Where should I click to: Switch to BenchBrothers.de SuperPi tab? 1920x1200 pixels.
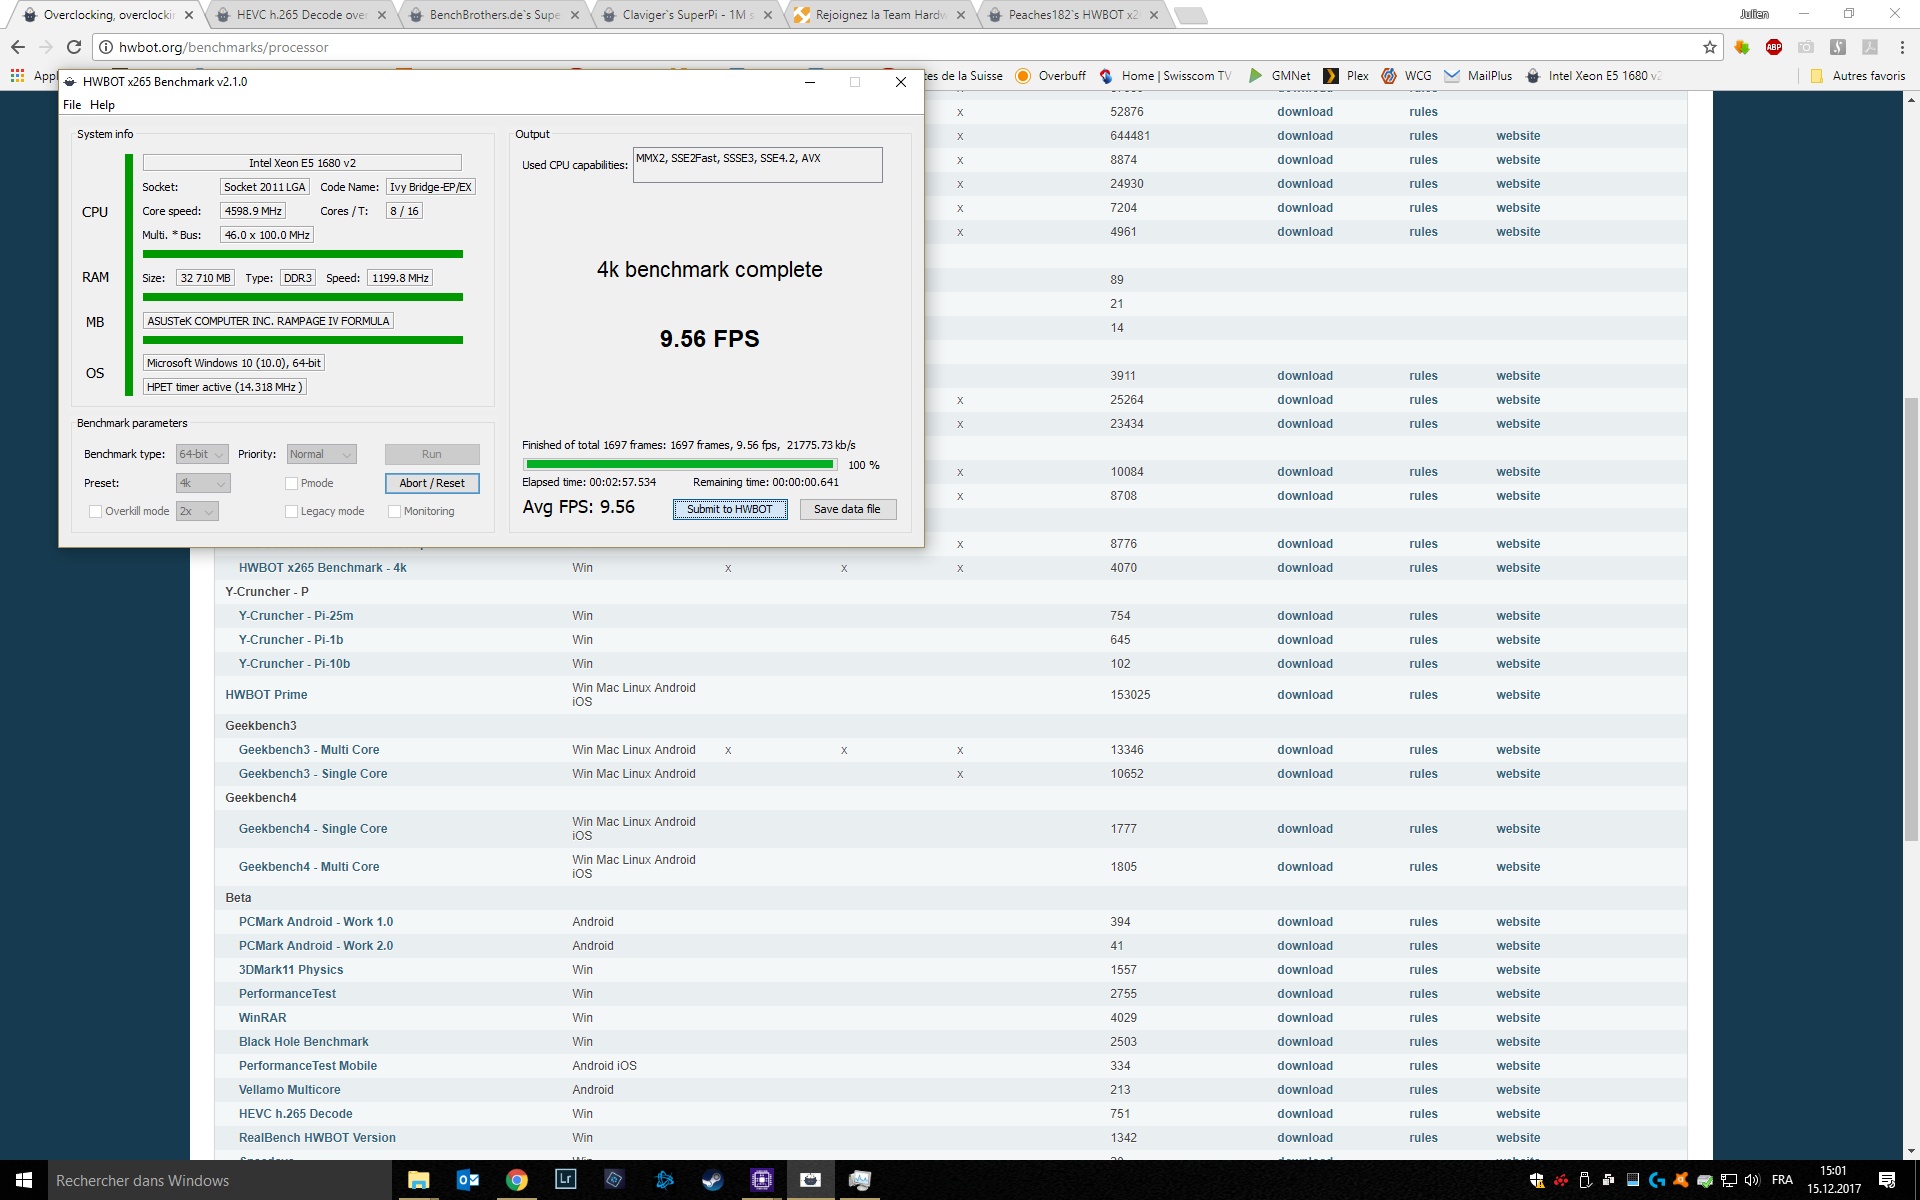(x=493, y=15)
